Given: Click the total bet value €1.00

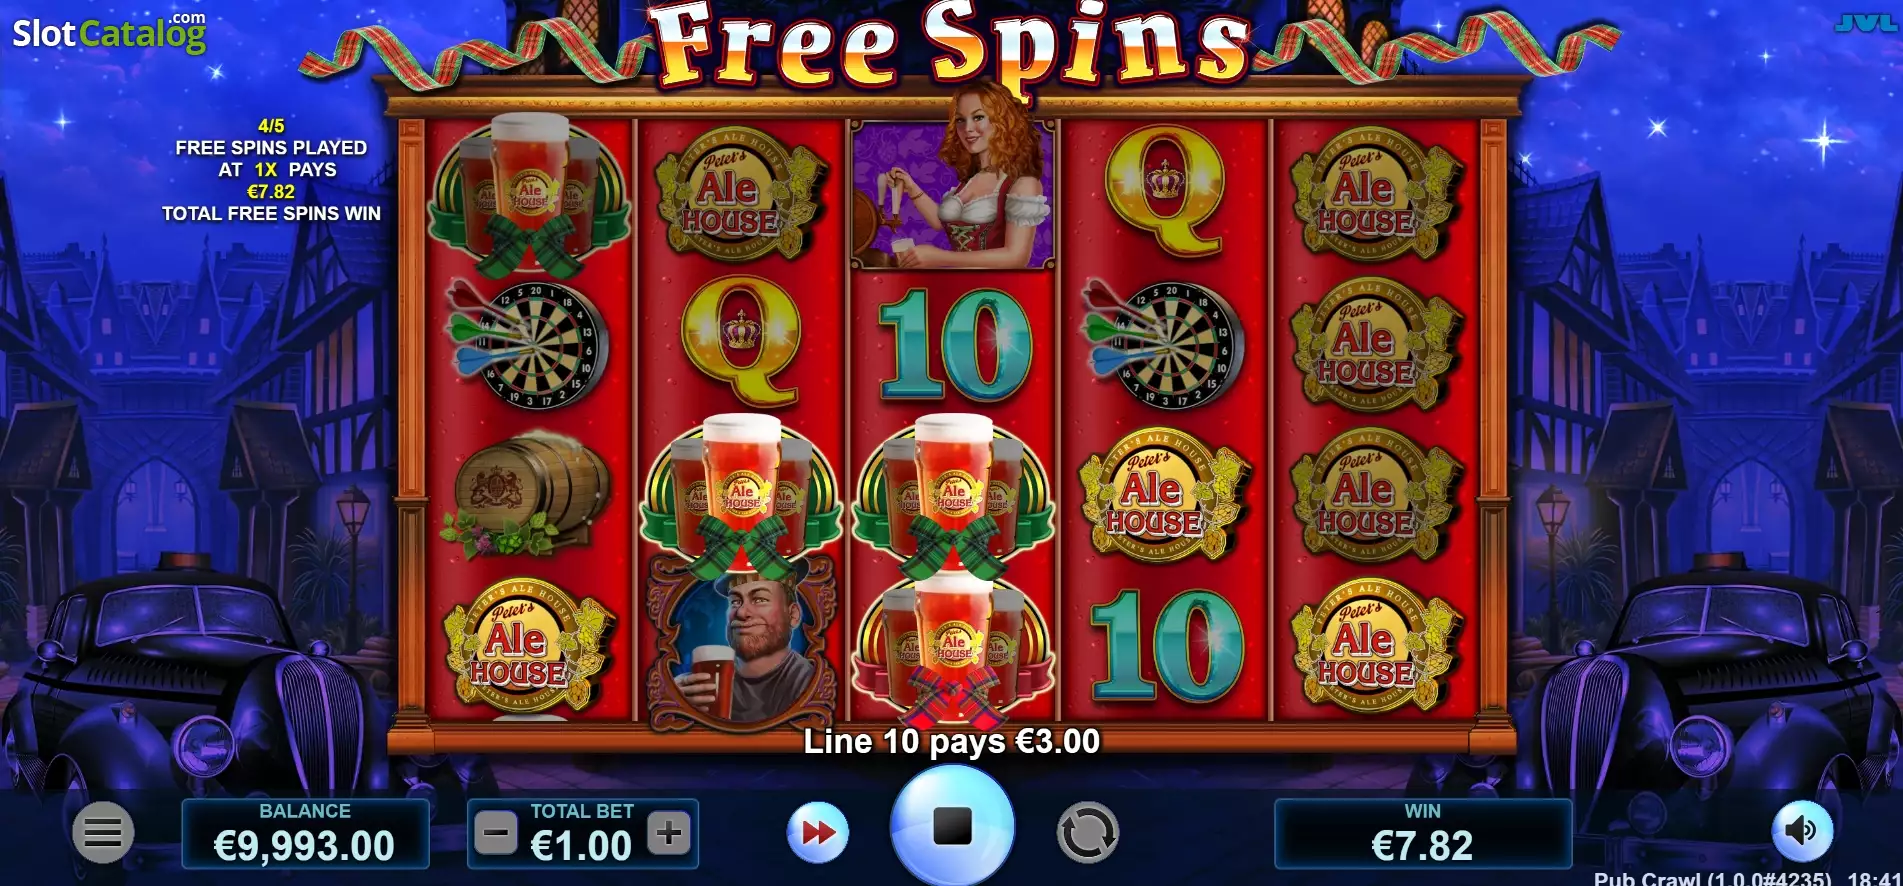Looking at the screenshot, I should click(x=581, y=846).
